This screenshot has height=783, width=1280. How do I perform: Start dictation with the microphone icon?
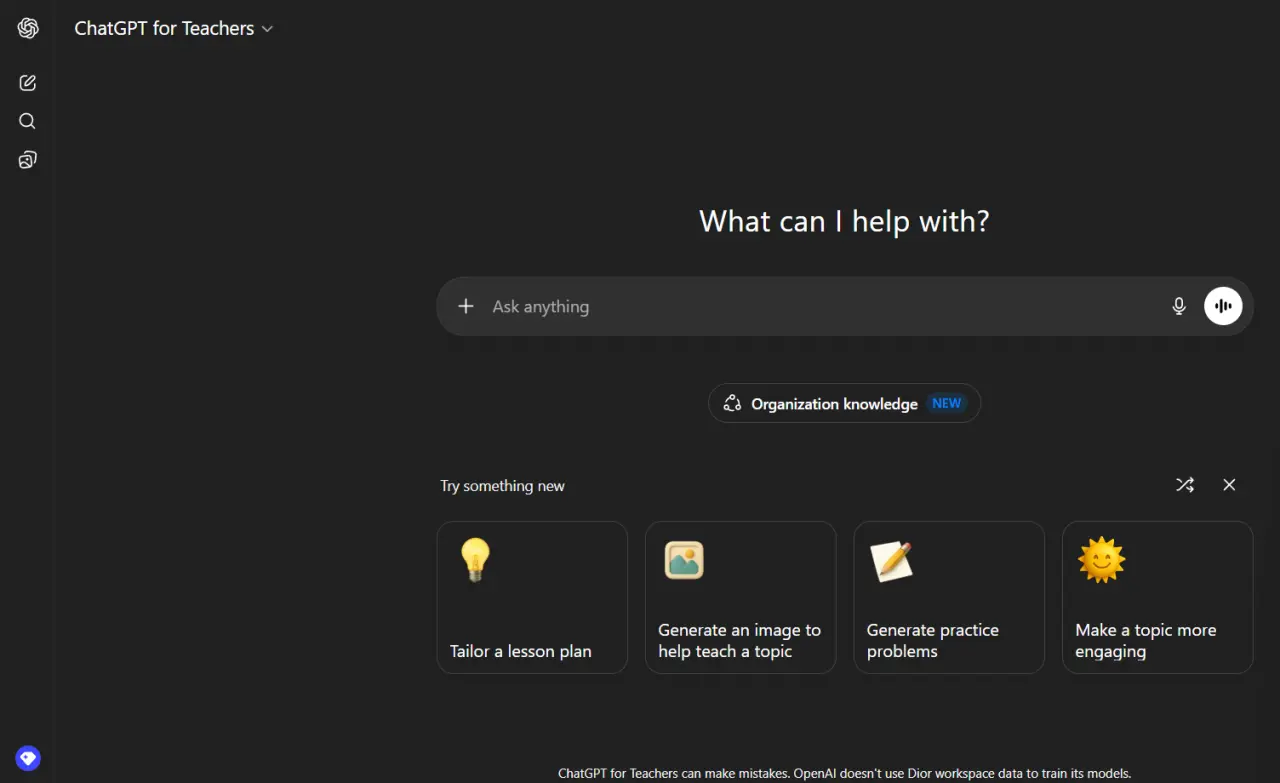[x=1179, y=306]
